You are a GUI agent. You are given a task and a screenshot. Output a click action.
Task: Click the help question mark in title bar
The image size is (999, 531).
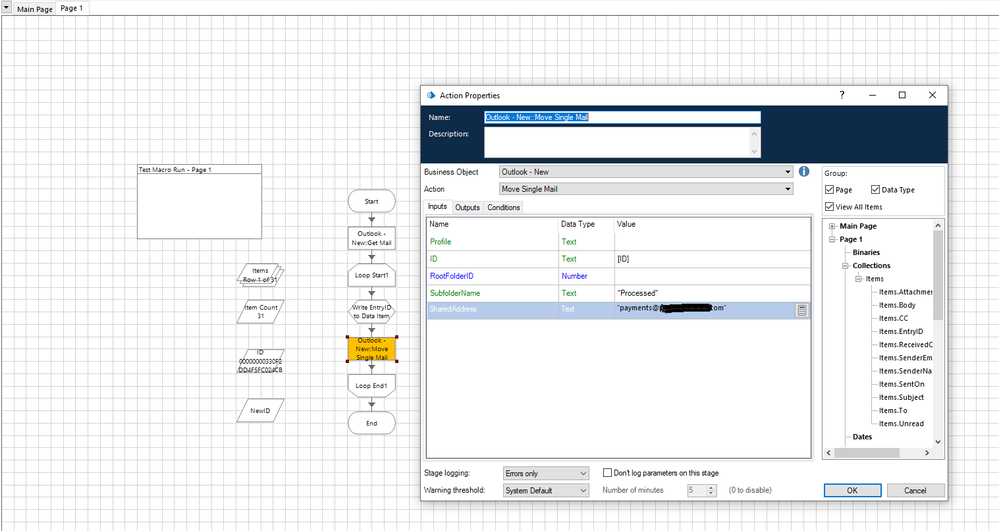840,95
